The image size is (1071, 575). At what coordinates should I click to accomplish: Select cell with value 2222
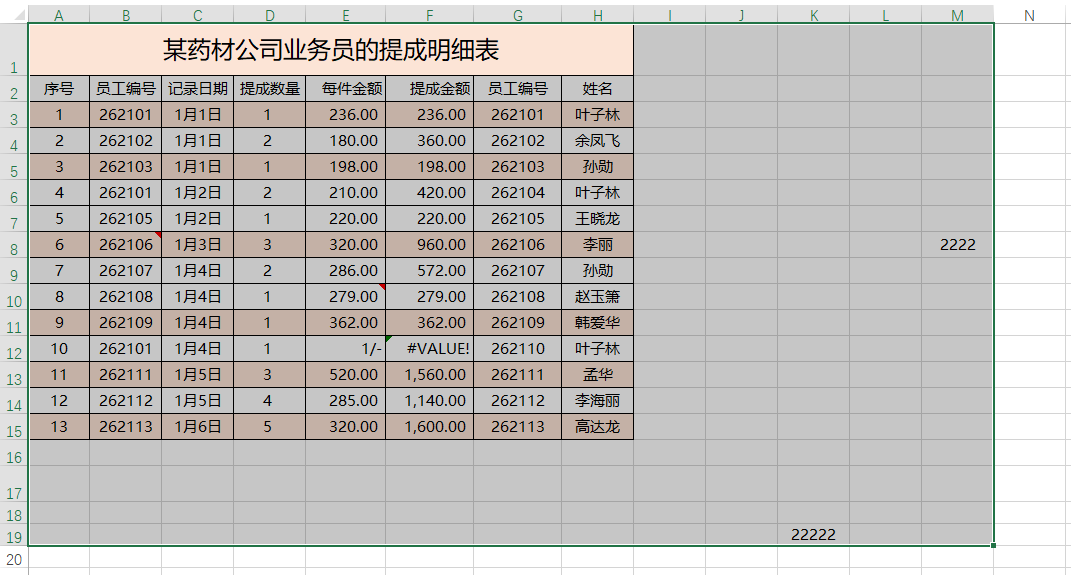coord(958,245)
